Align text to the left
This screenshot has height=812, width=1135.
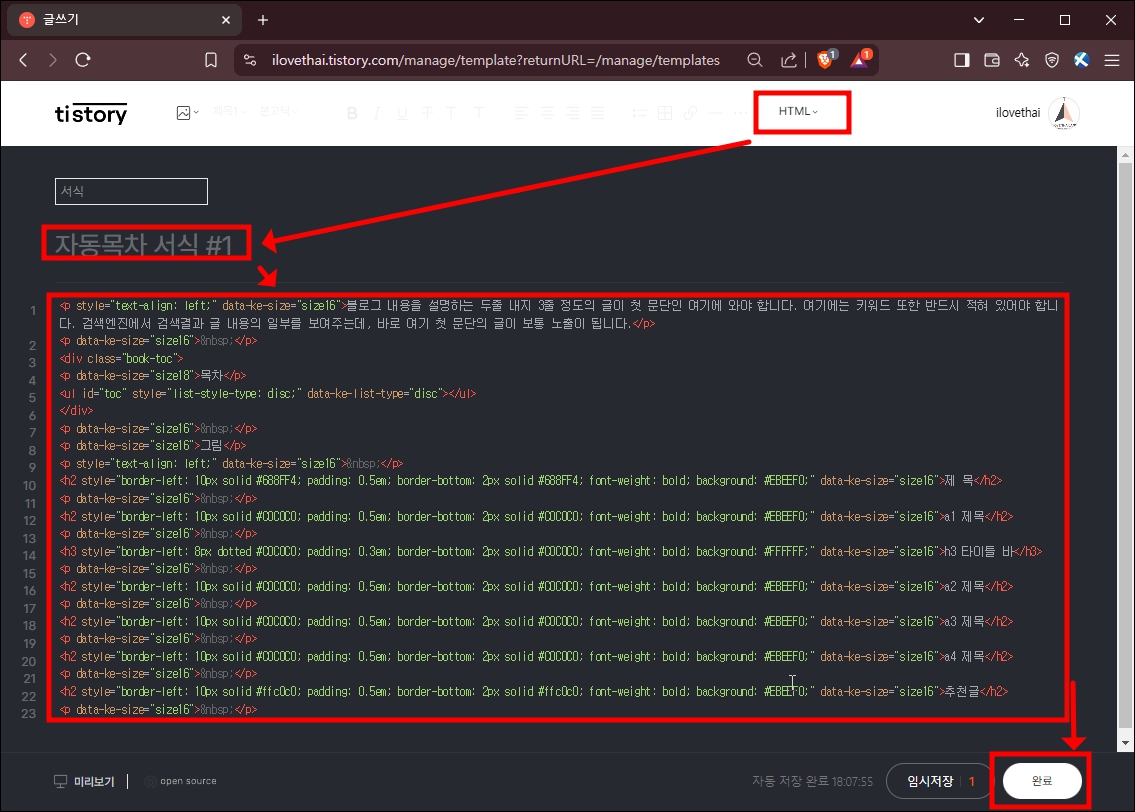(522, 113)
